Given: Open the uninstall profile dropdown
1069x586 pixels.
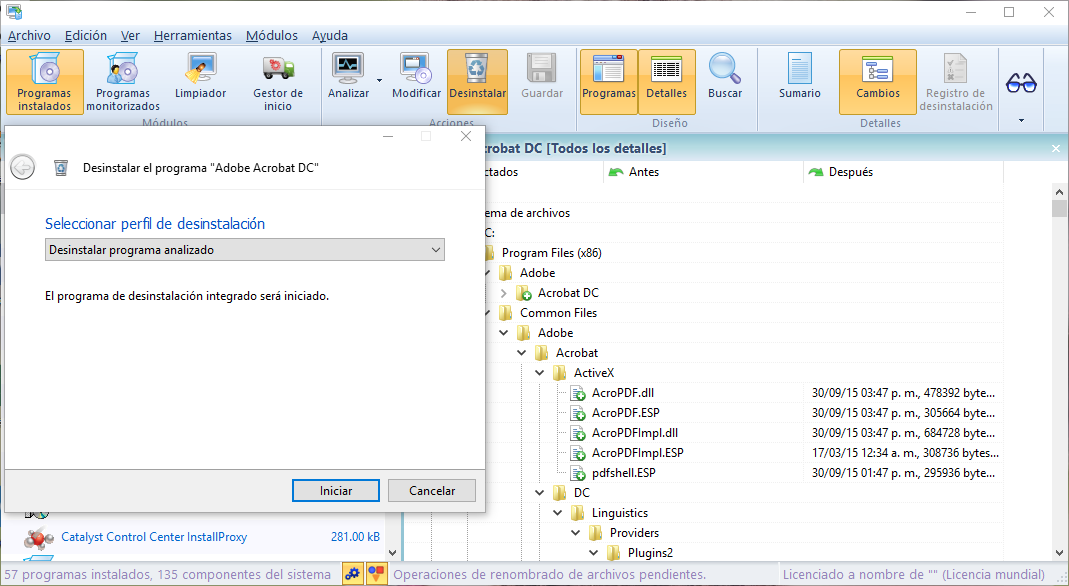Looking at the screenshot, I should (x=245, y=250).
